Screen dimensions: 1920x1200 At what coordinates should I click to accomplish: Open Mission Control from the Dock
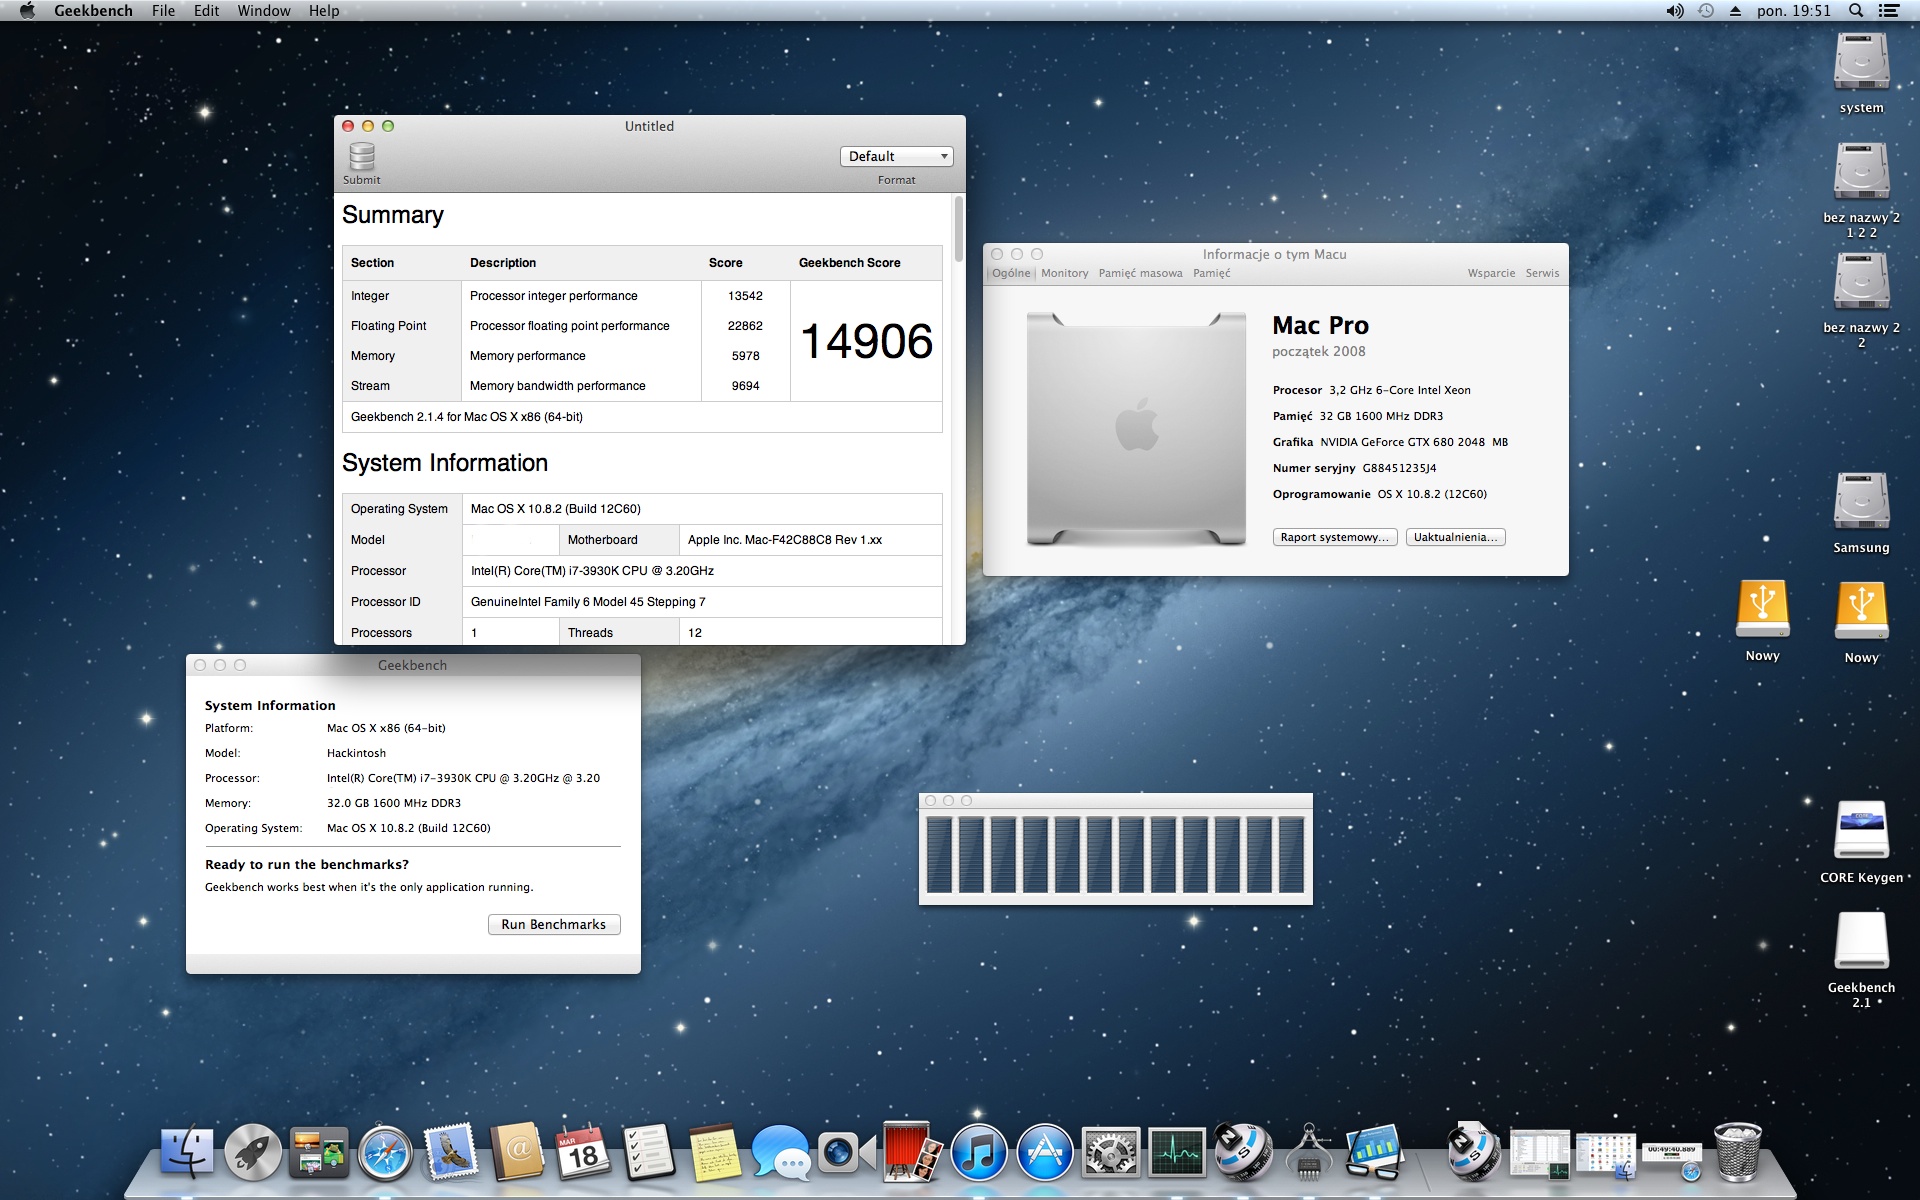click(319, 1152)
